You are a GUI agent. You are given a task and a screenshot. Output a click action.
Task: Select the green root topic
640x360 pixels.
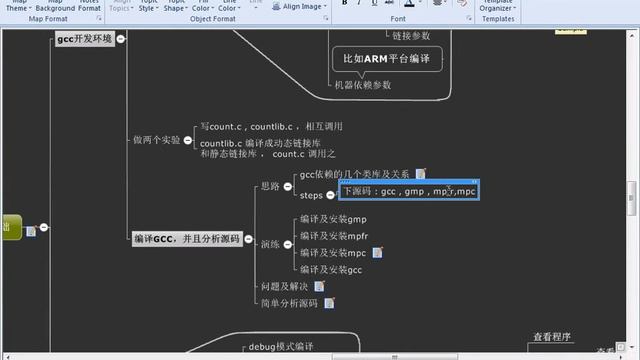tap(12, 227)
